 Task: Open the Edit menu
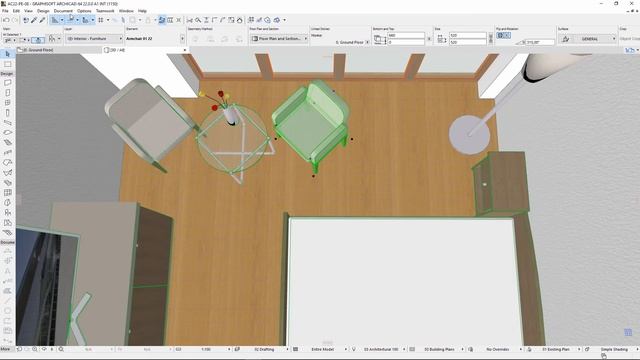(x=16, y=11)
